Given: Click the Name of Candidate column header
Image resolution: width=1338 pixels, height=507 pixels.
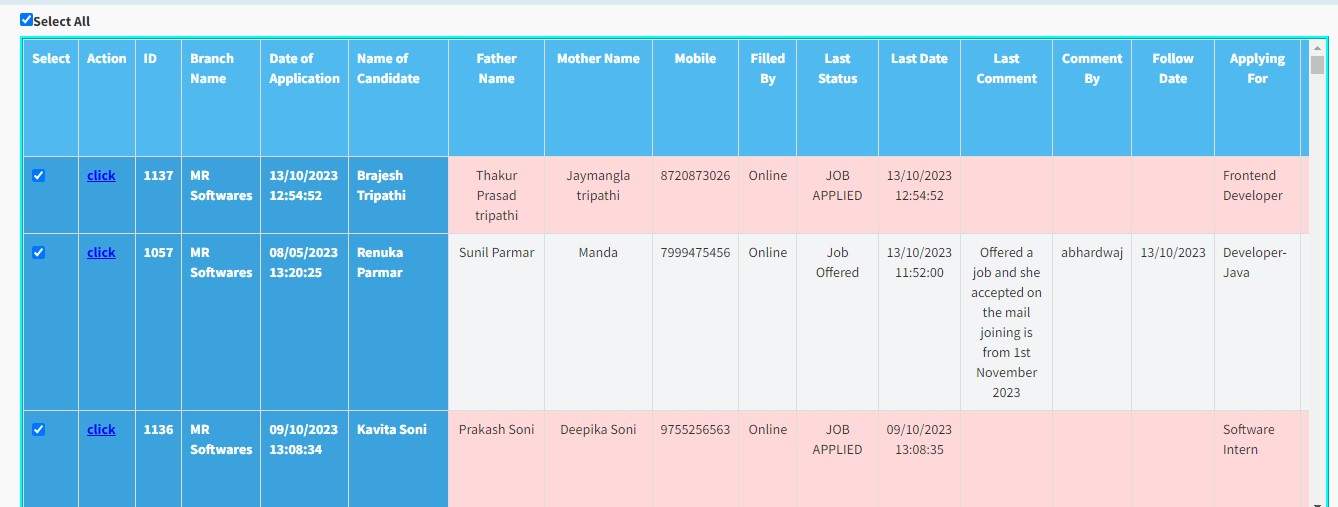Looking at the screenshot, I should coord(388,69).
